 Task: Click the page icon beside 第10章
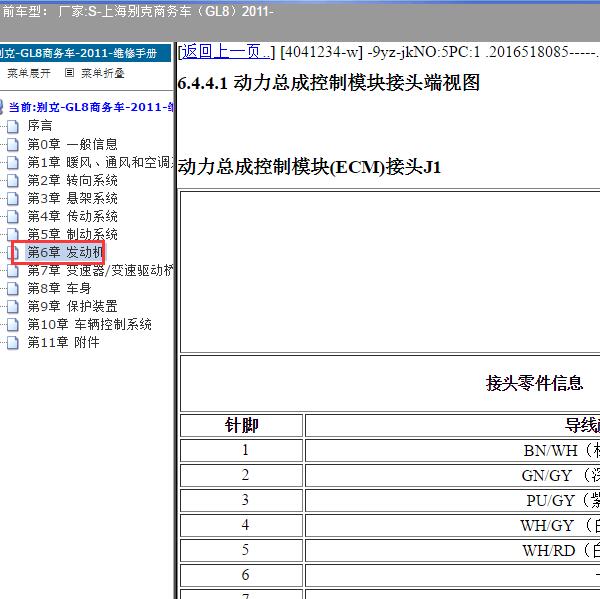click(x=13, y=325)
